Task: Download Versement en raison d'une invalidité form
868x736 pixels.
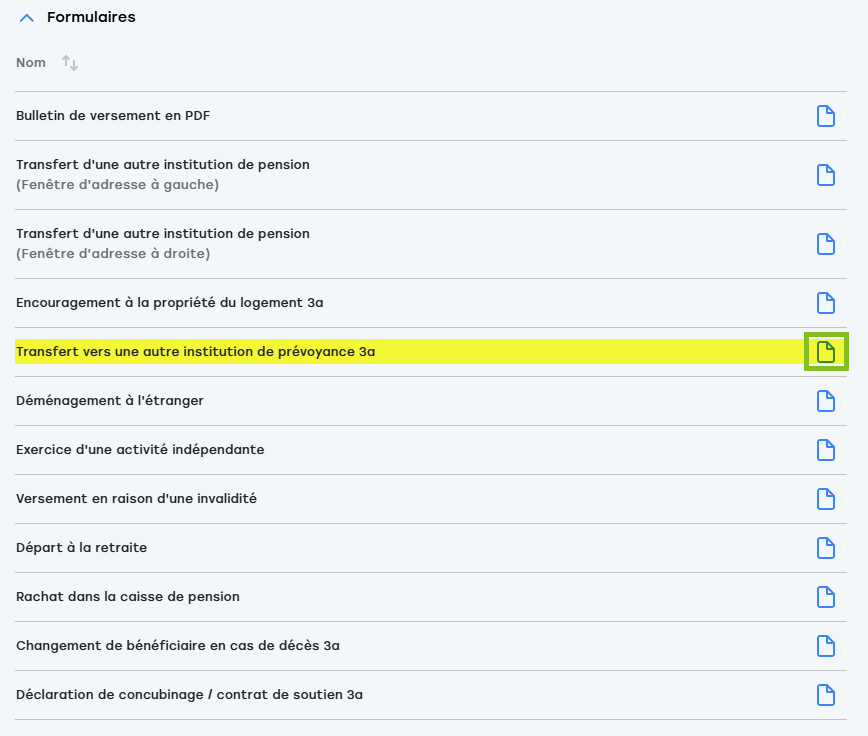Action: tap(826, 499)
